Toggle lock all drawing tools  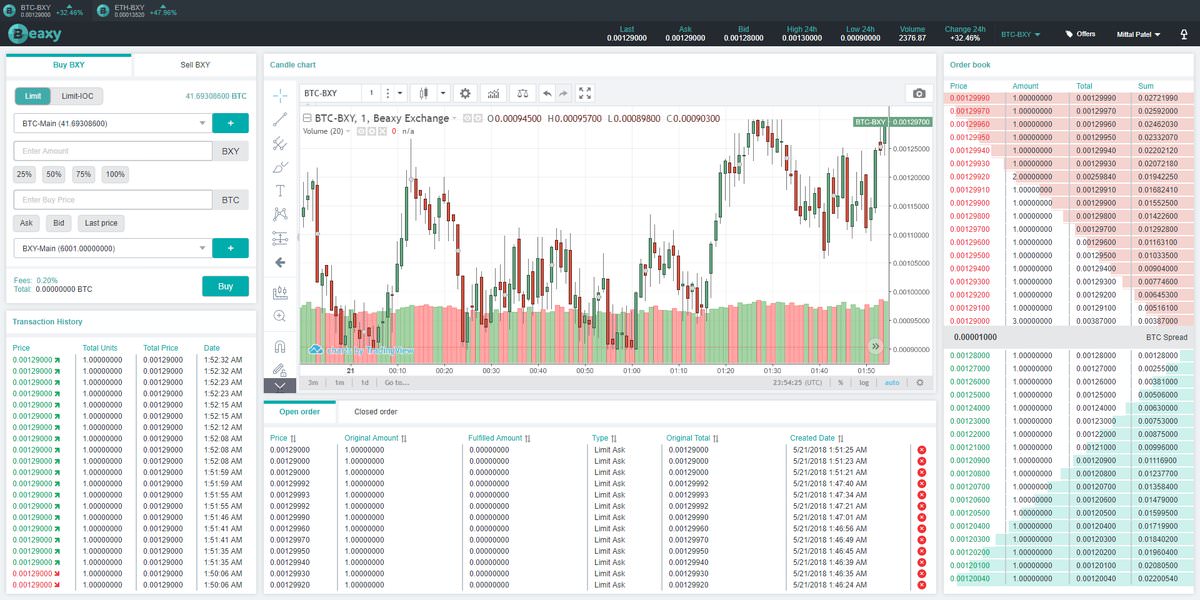point(280,369)
